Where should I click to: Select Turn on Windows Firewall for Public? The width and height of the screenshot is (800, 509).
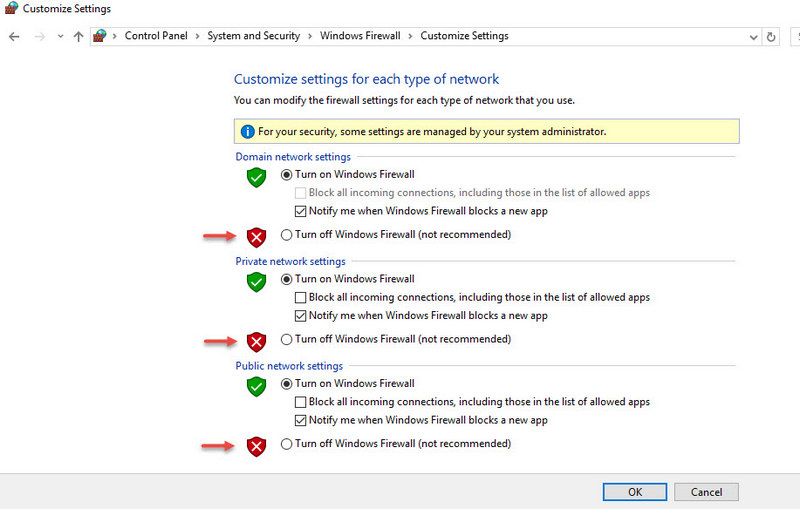(287, 384)
